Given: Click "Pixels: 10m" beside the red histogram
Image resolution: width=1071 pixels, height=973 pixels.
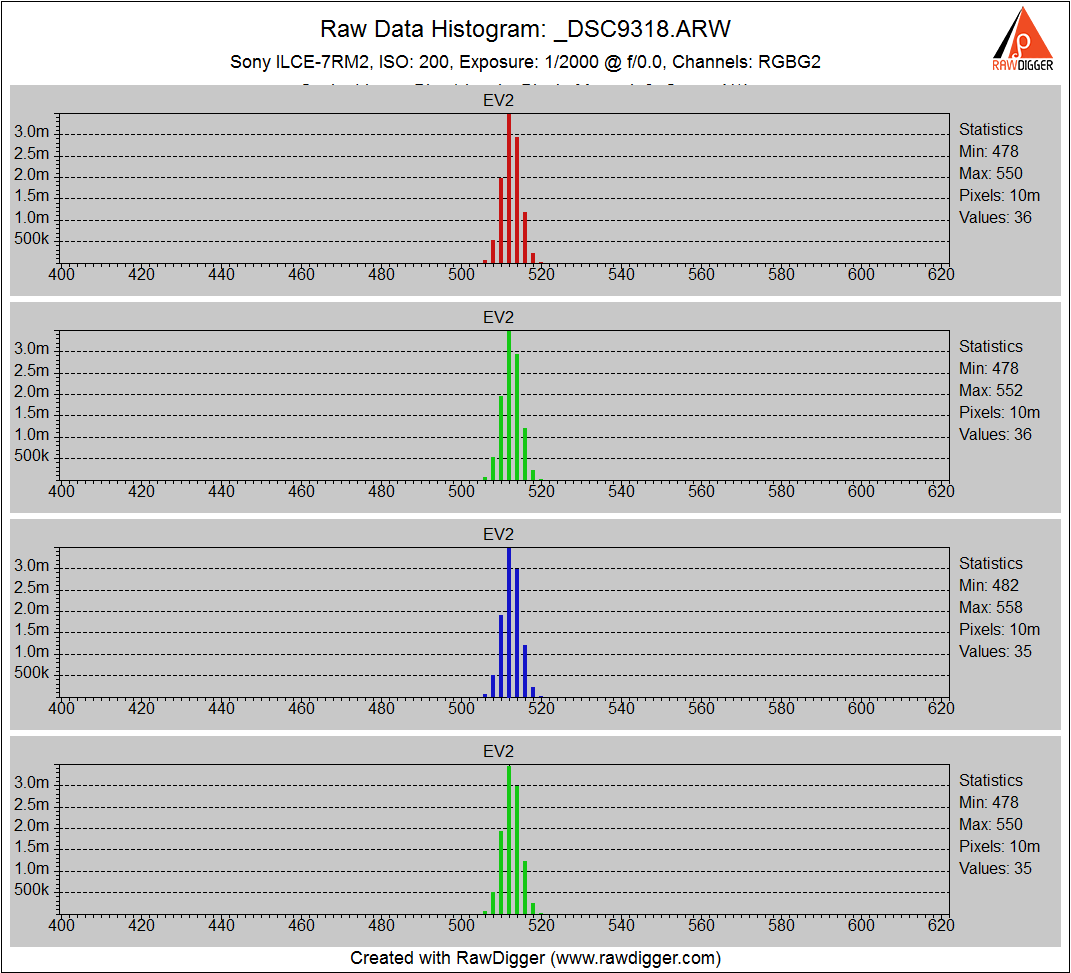Looking at the screenshot, I should (999, 195).
